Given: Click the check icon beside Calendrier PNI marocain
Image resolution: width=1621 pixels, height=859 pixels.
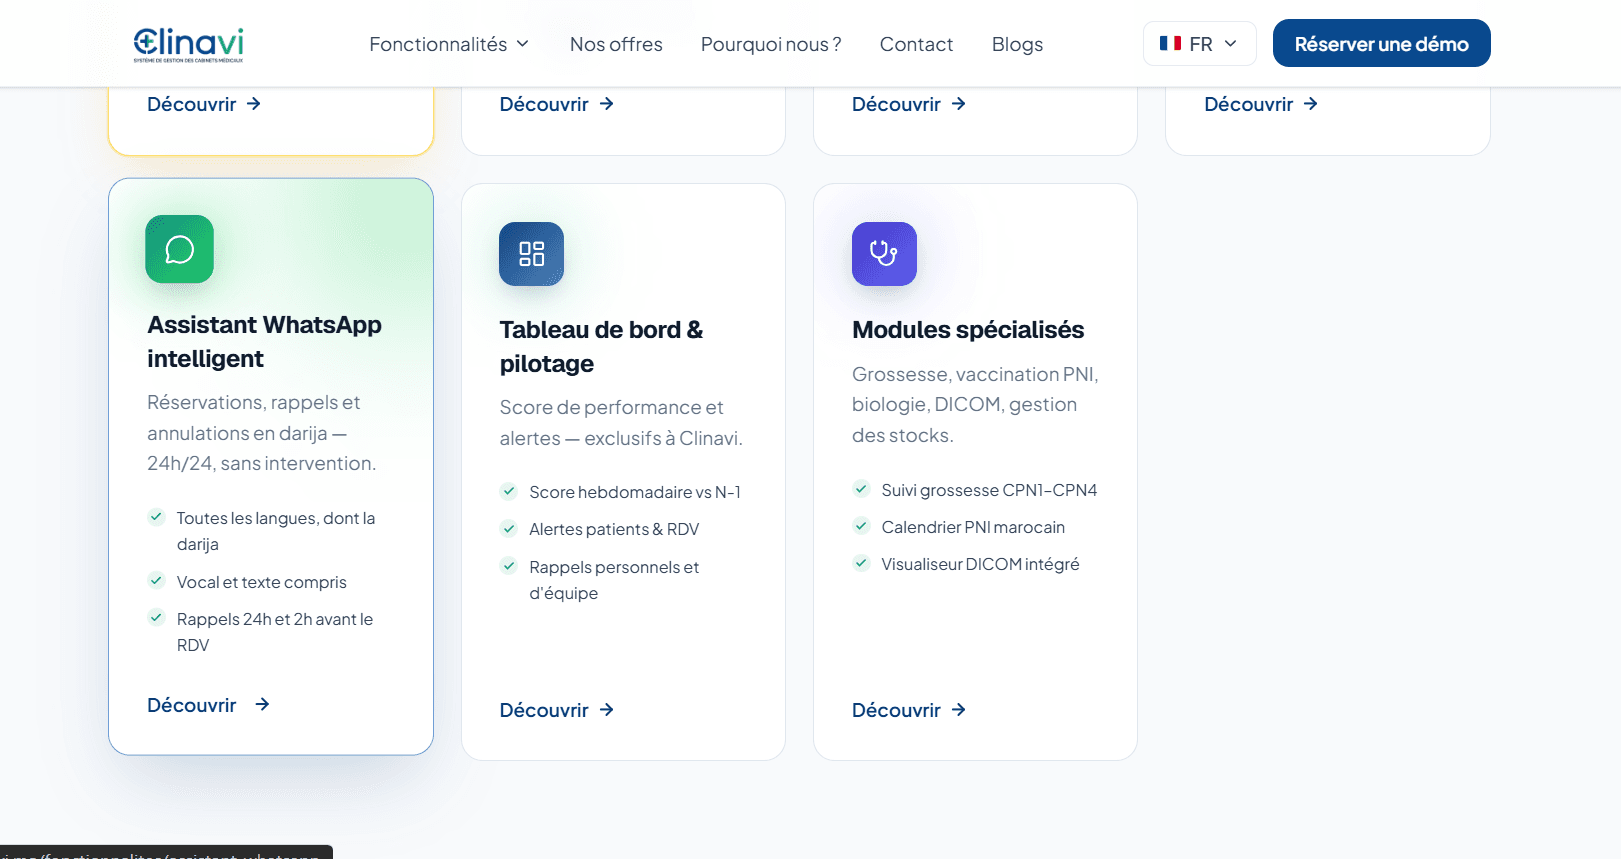Looking at the screenshot, I should point(861,525).
